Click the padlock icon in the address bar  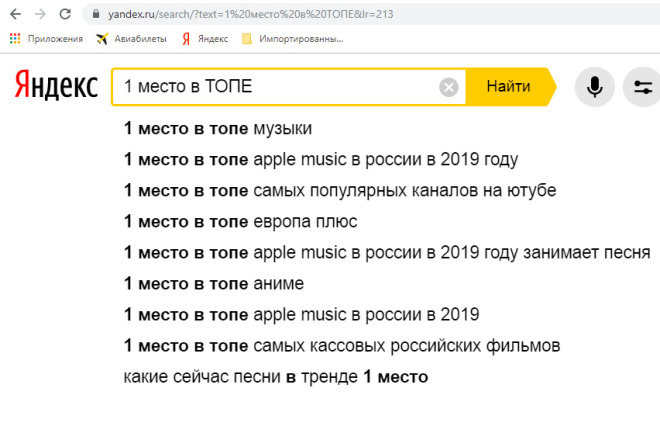96,14
